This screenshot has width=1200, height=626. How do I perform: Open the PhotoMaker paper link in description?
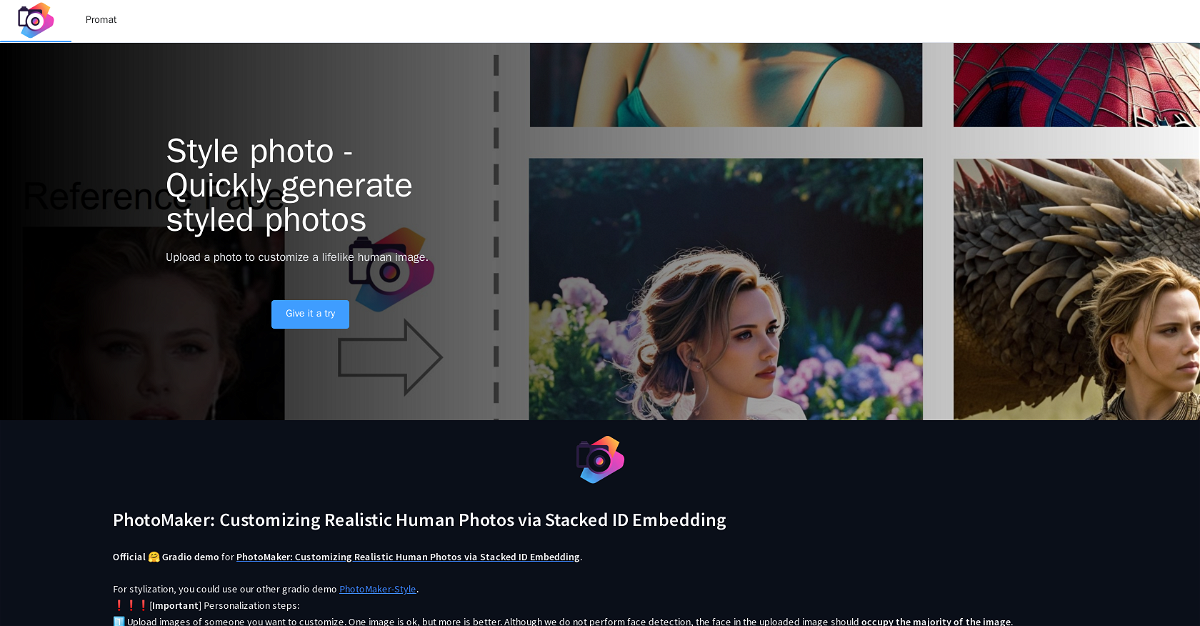(408, 557)
